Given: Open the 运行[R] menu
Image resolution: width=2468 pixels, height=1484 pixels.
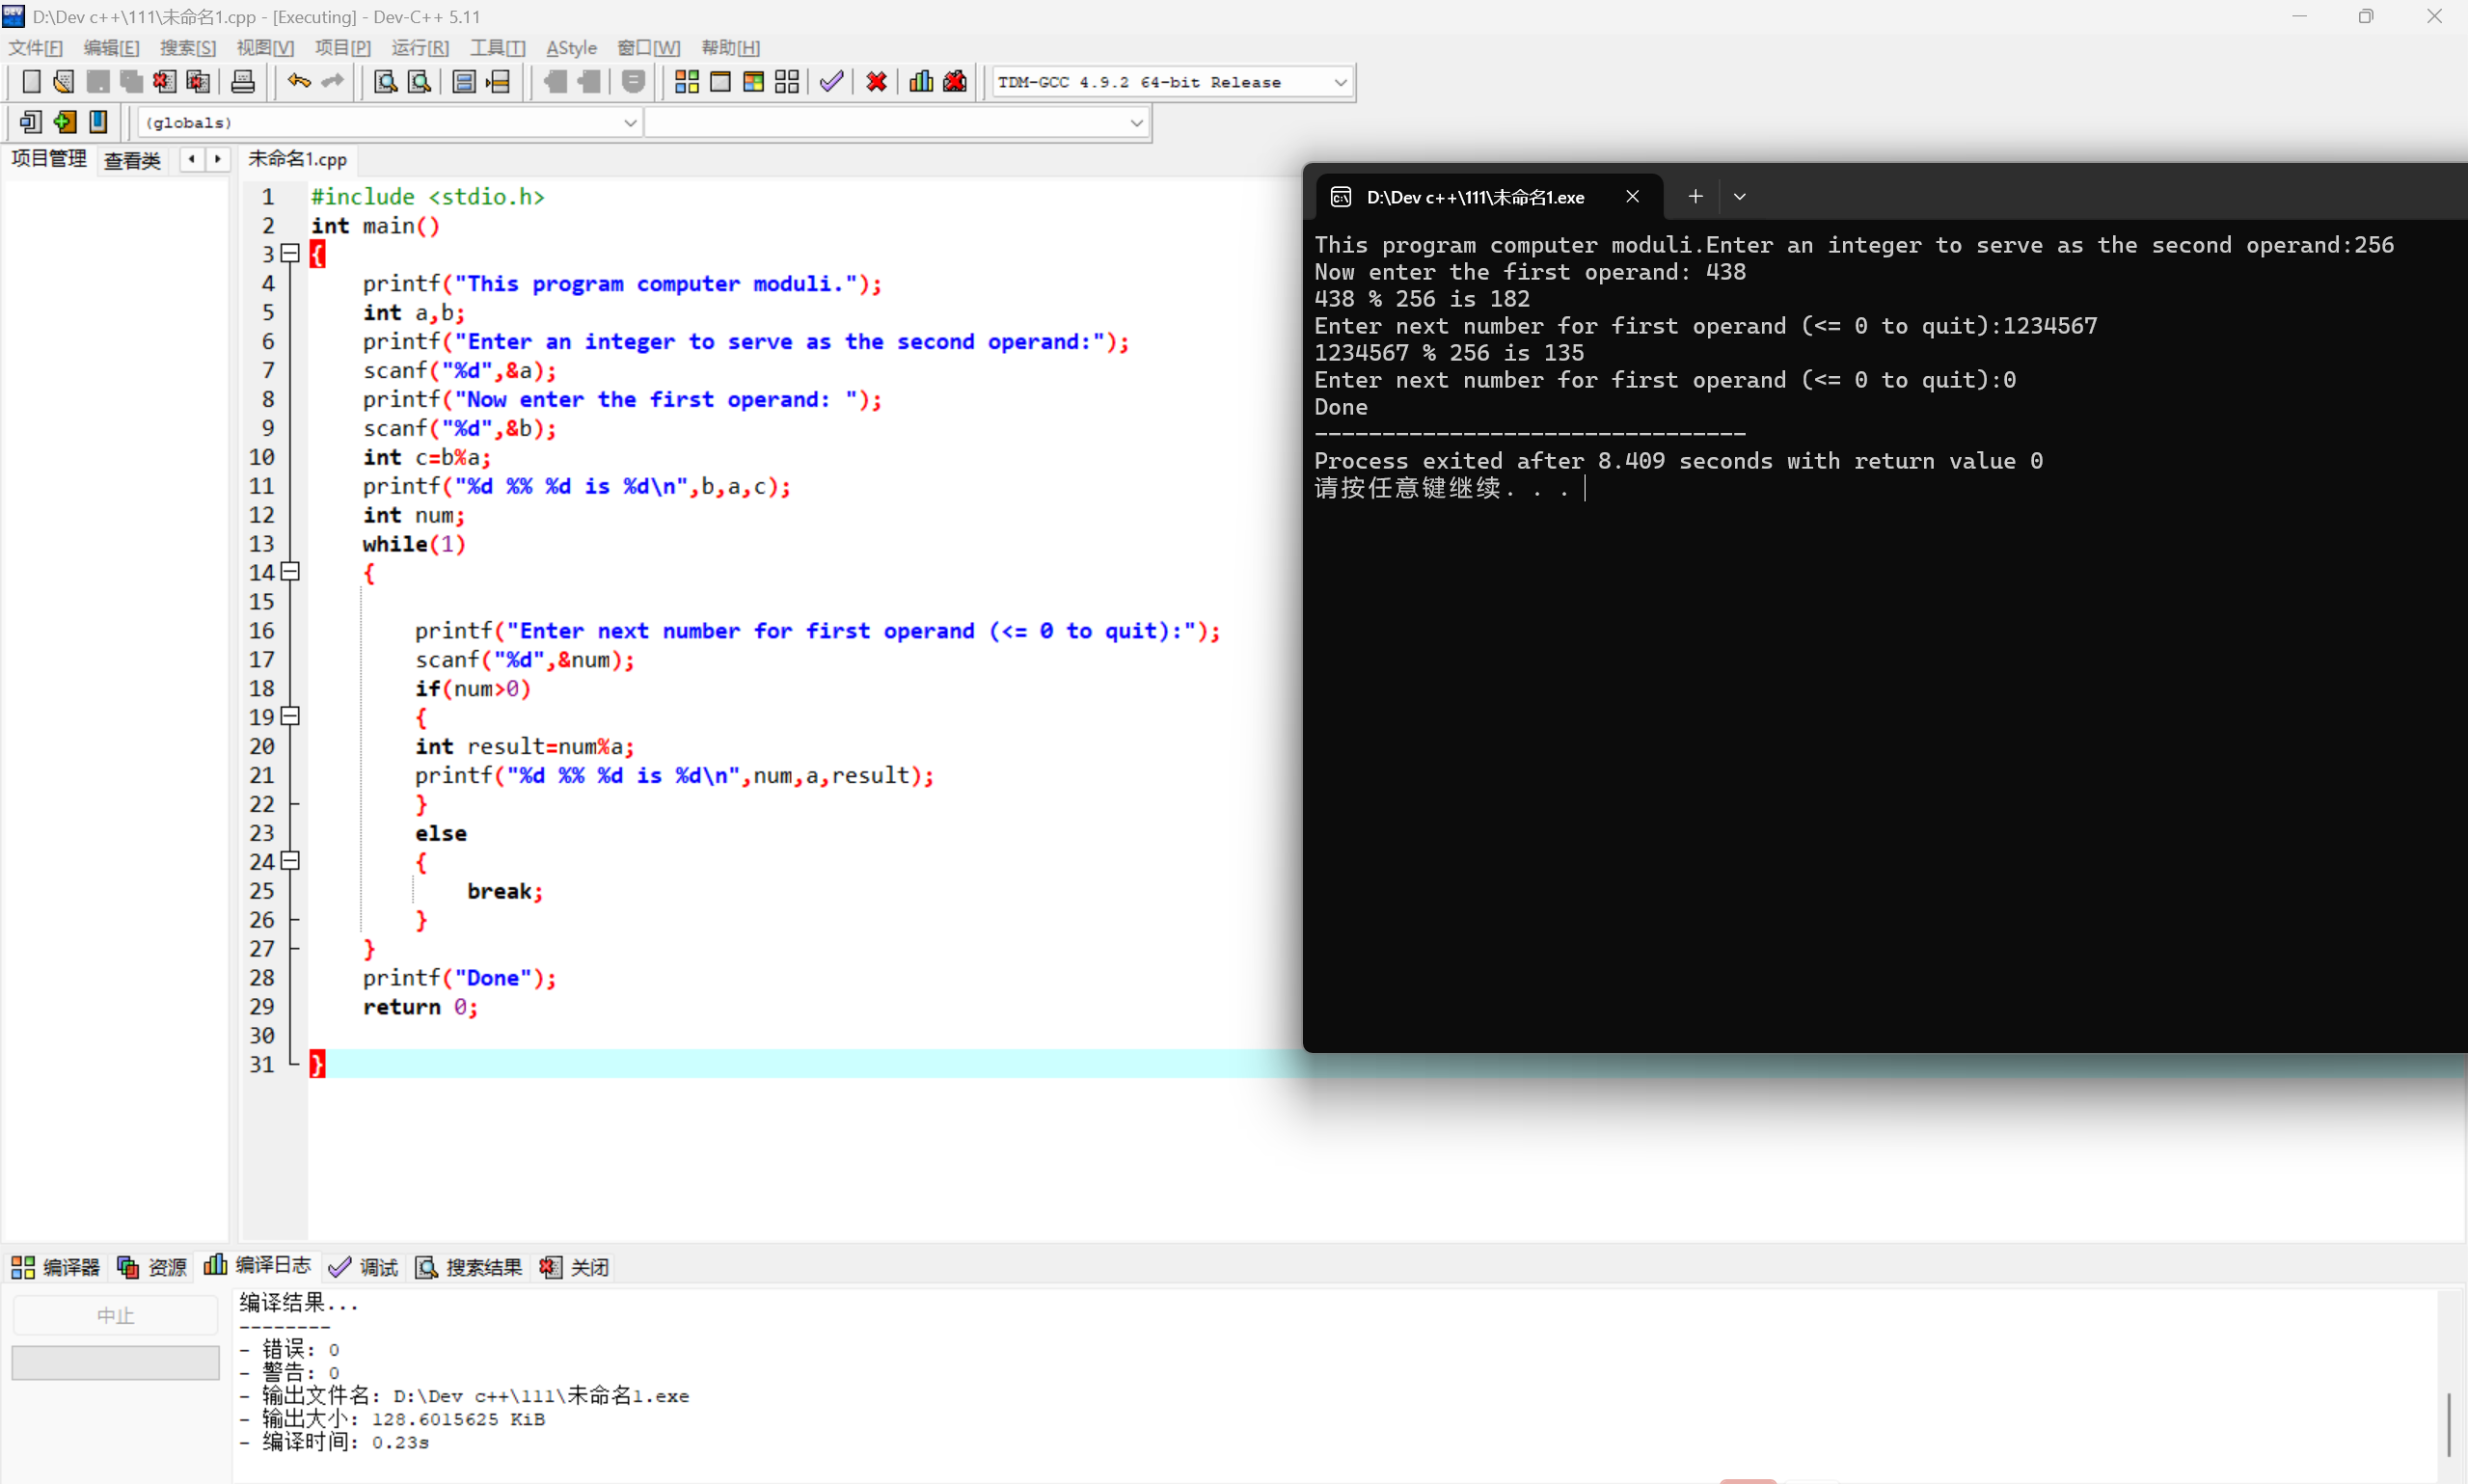Looking at the screenshot, I should [x=419, y=48].
